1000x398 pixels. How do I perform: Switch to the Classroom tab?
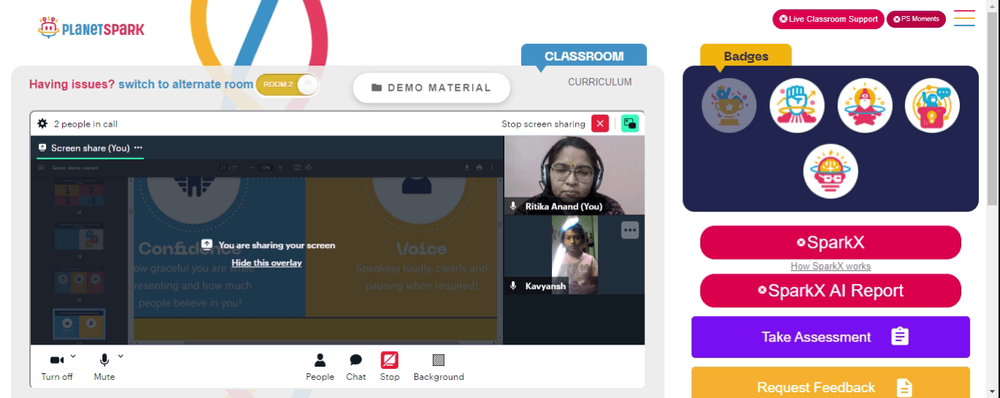pos(584,56)
